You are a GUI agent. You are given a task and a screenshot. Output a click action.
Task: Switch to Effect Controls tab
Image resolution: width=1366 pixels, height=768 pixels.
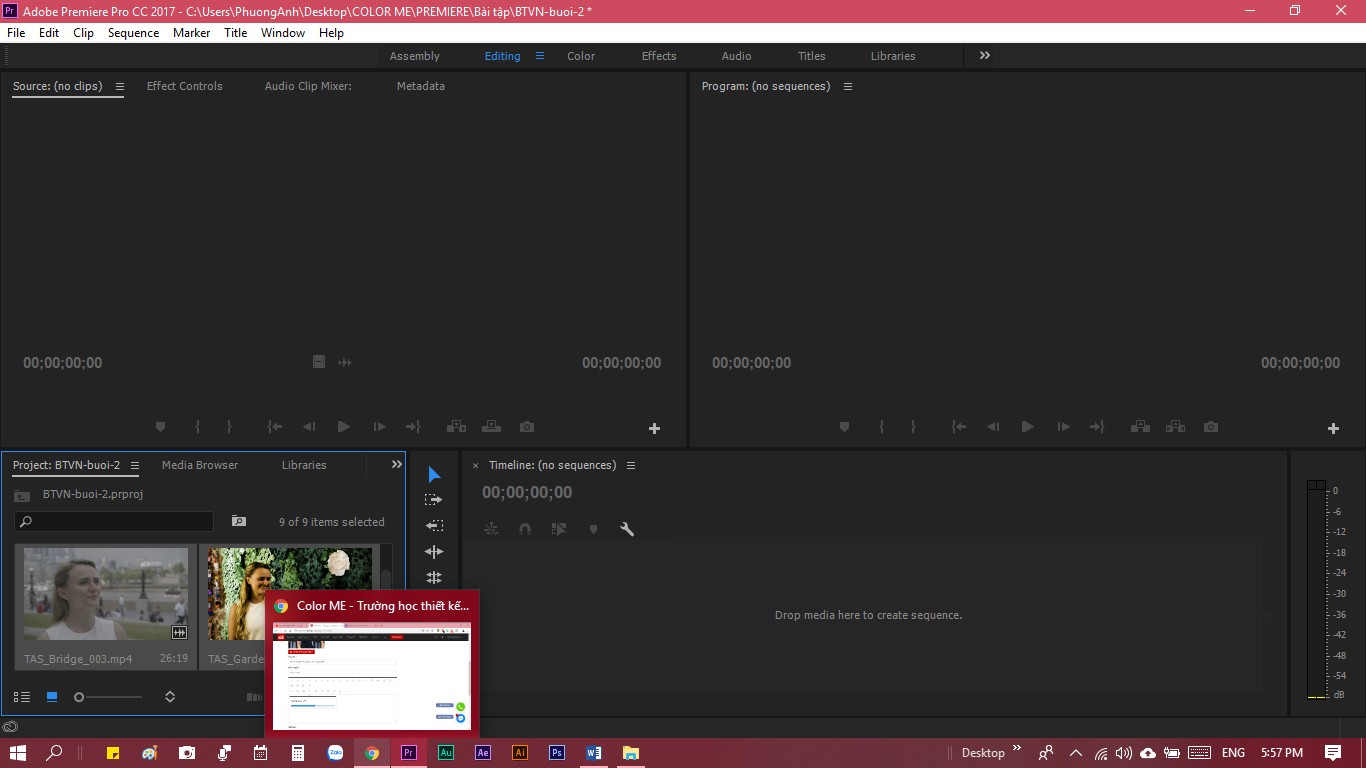[185, 86]
